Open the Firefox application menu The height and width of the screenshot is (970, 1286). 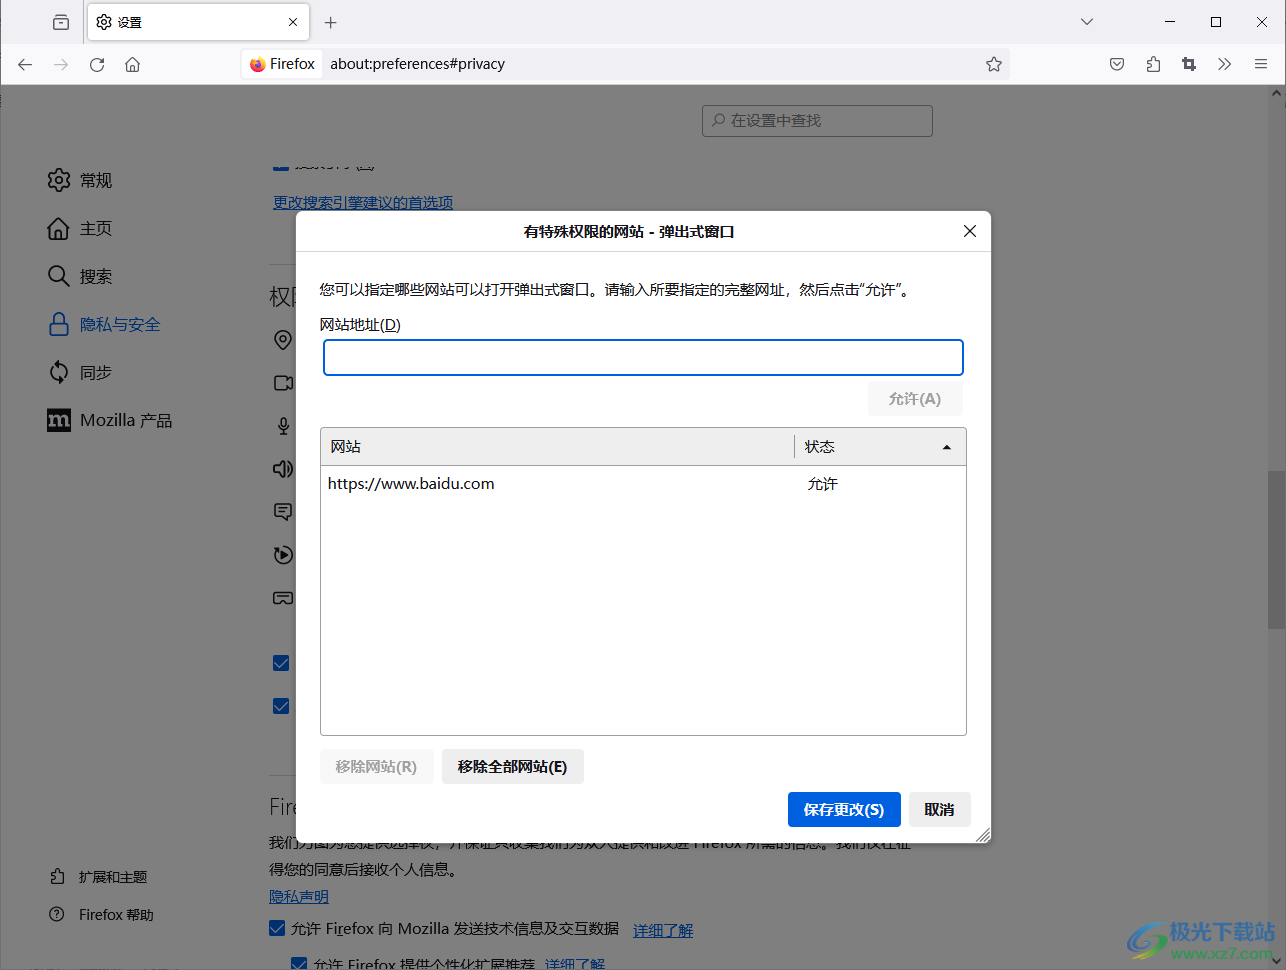tap(1261, 64)
